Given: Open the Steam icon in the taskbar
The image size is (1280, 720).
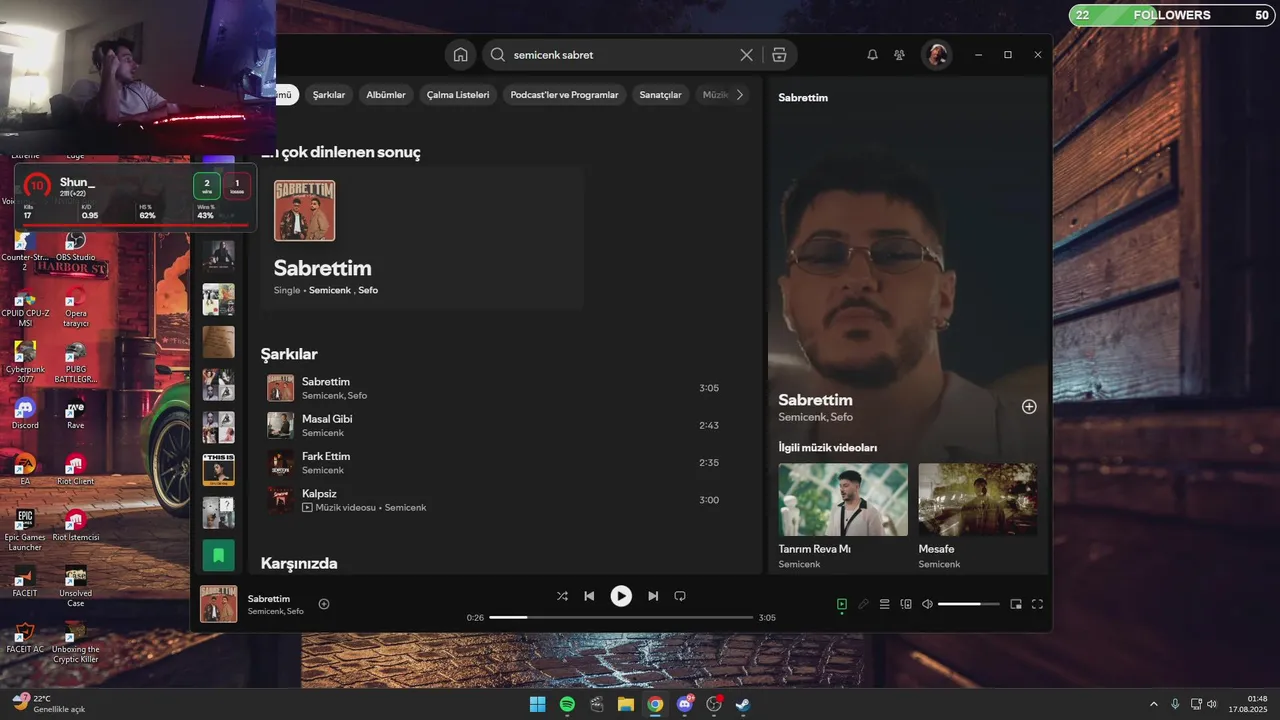Looking at the screenshot, I should pos(743,704).
